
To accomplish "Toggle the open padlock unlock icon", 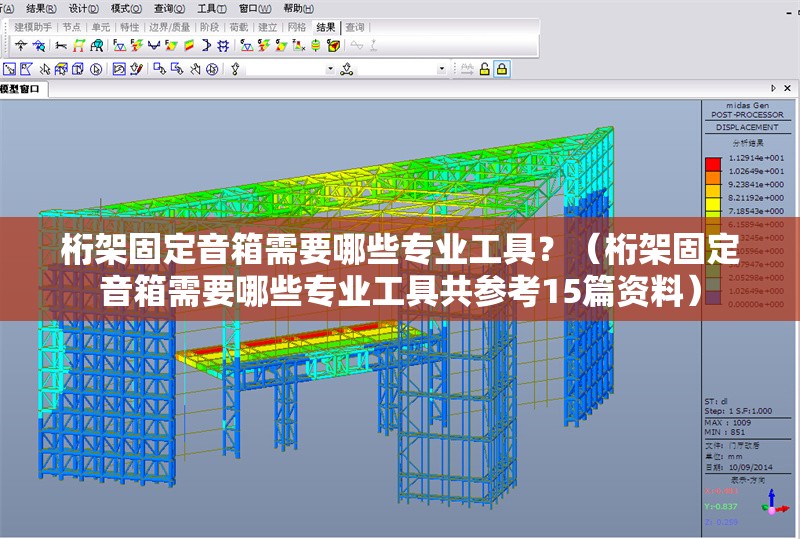I will 484,69.
